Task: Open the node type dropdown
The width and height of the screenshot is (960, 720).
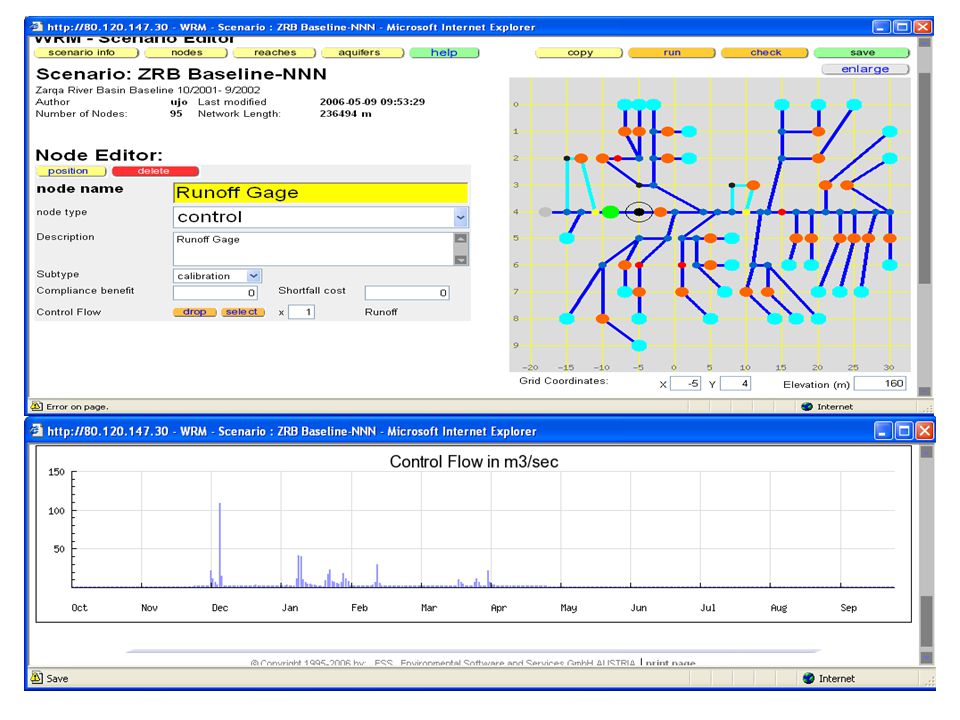Action: [x=460, y=217]
